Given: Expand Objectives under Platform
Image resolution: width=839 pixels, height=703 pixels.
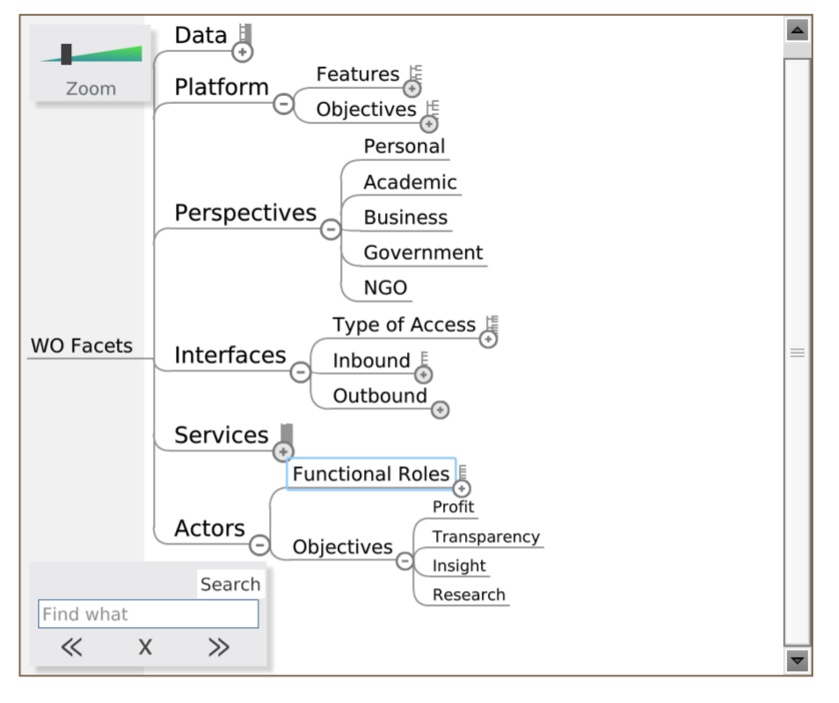Looking at the screenshot, I should [x=429, y=124].
